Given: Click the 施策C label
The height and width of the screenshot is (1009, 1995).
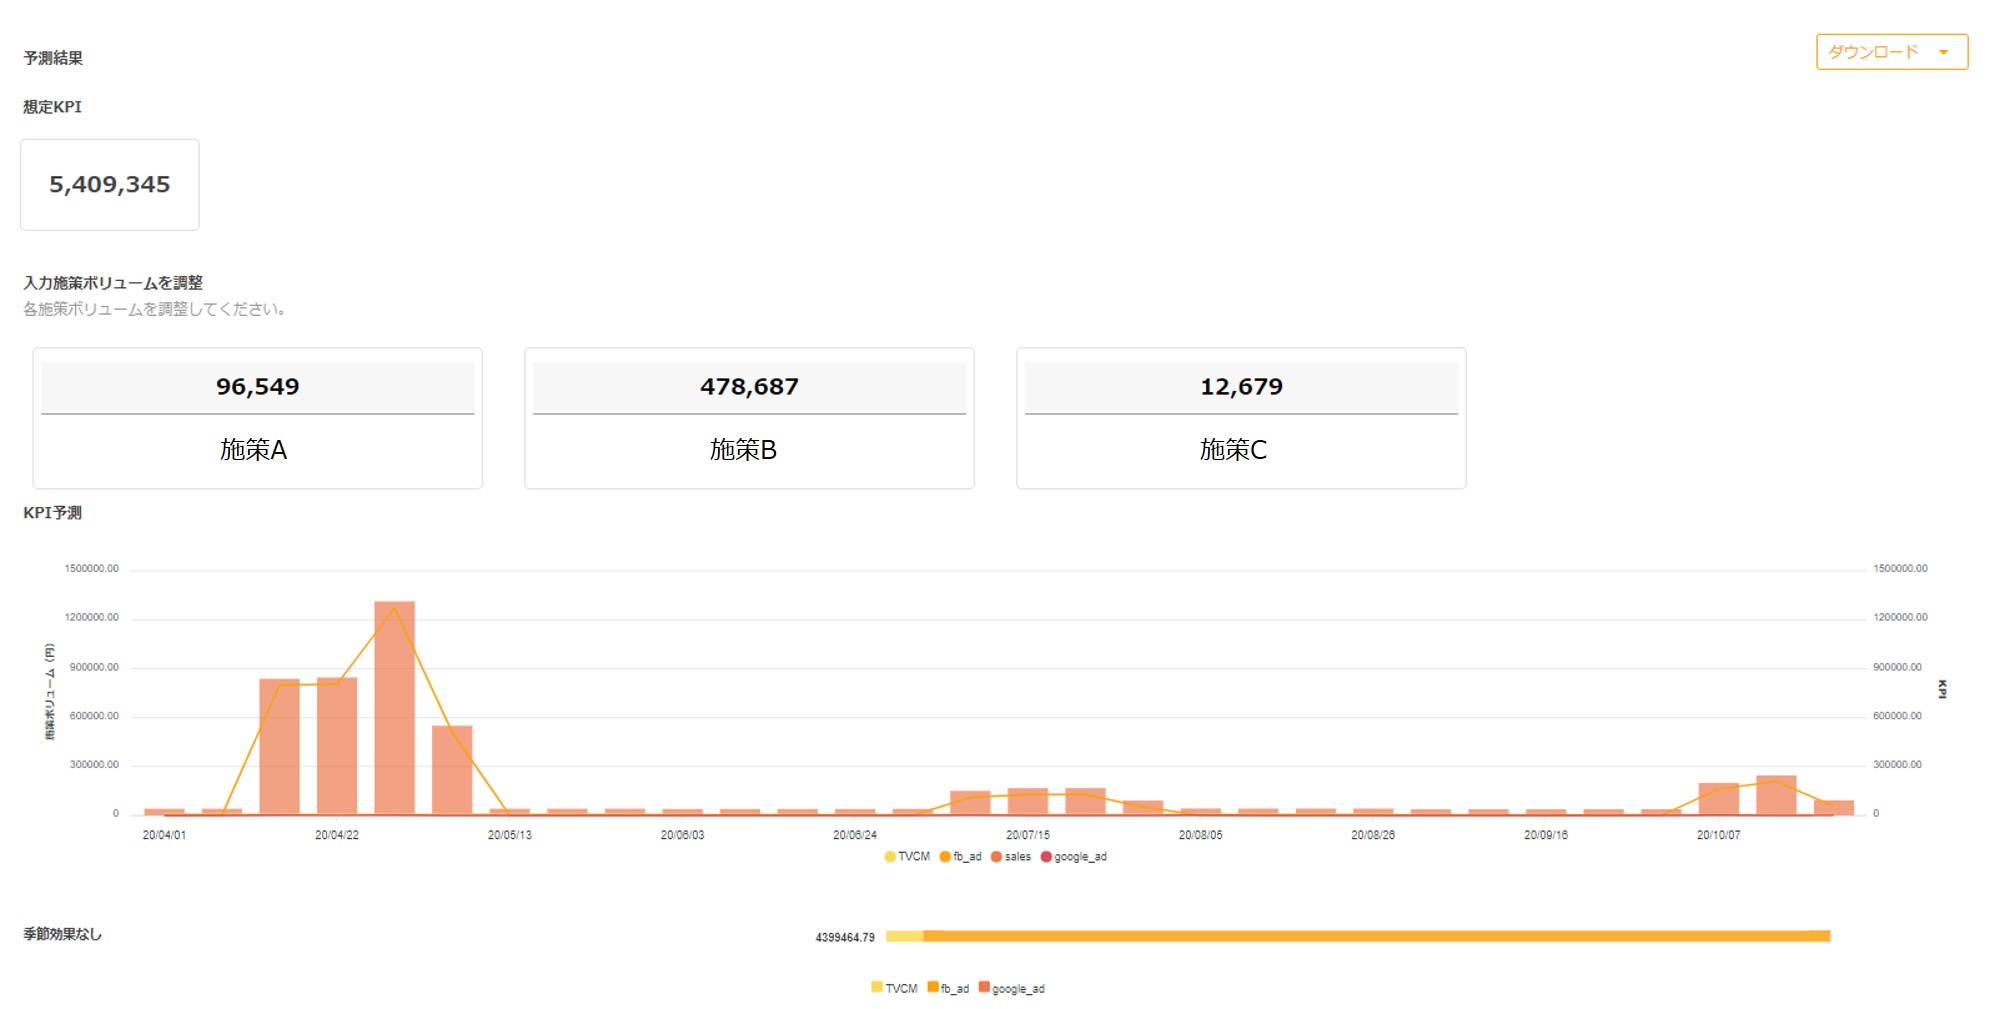Looking at the screenshot, I should pyautogui.click(x=1233, y=450).
